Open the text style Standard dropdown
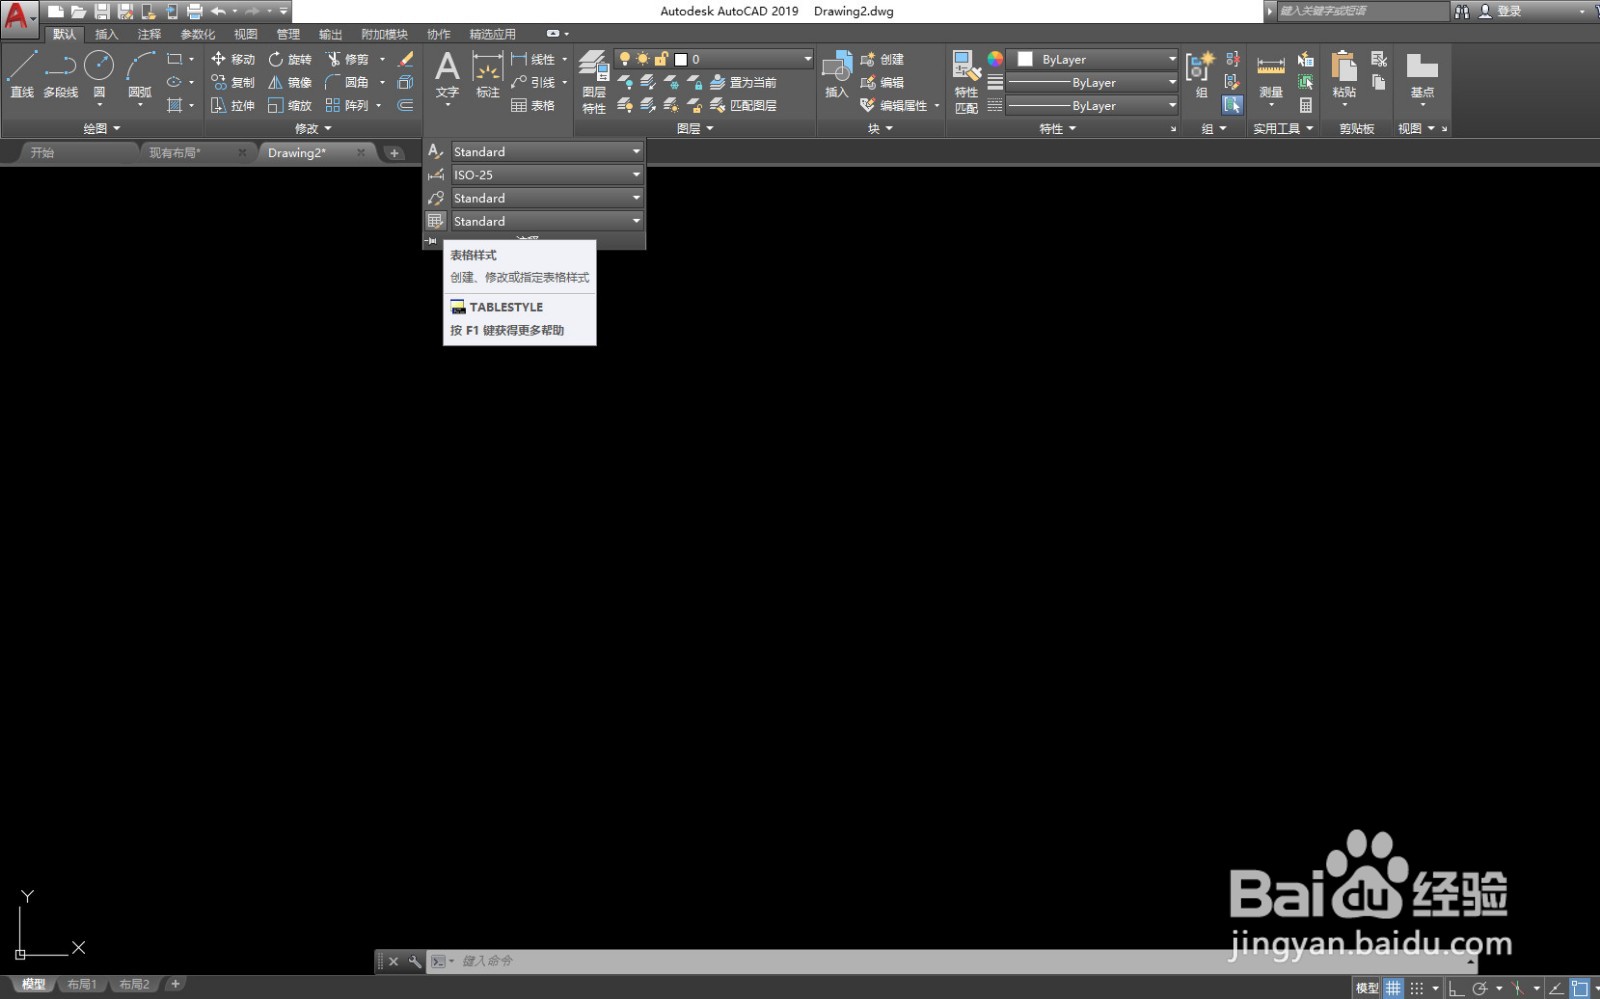Screen dimensions: 1600x999 pos(547,151)
